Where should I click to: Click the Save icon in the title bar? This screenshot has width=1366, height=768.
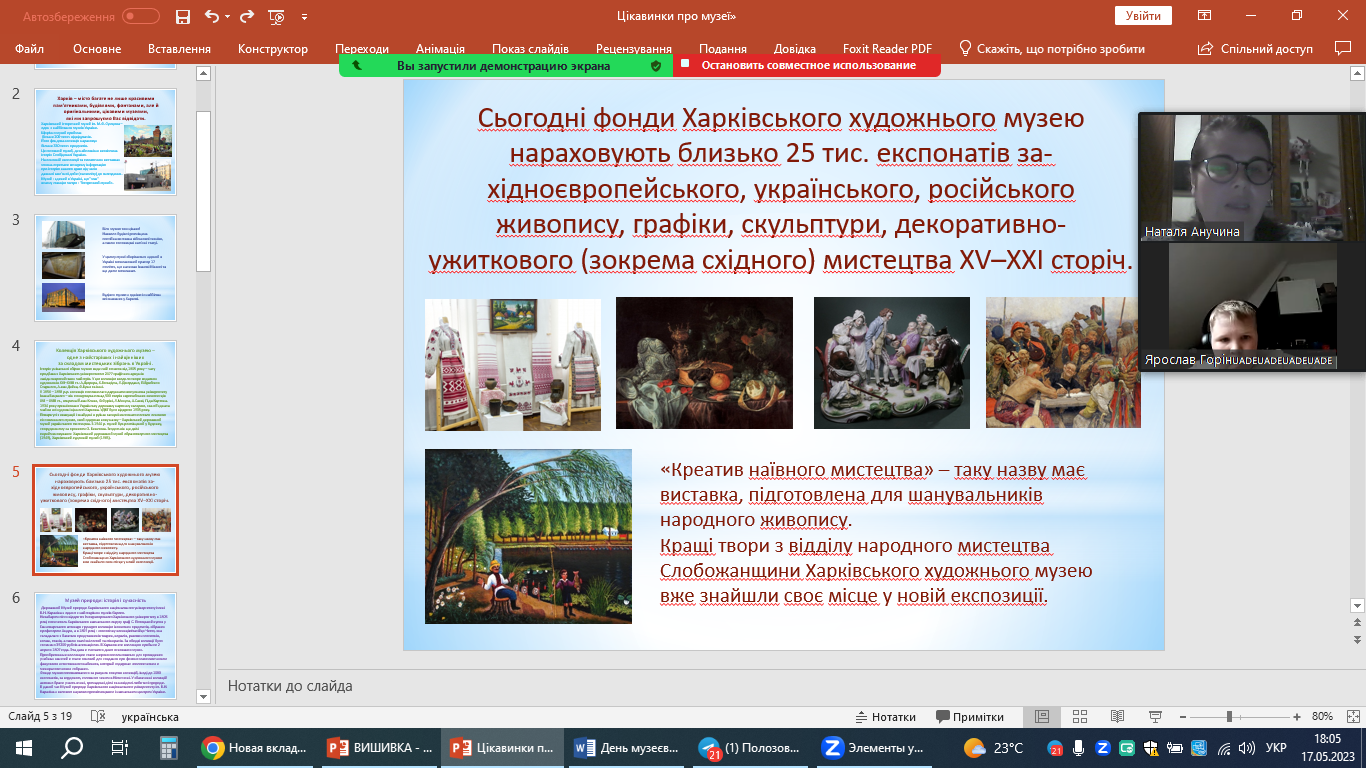point(182,17)
